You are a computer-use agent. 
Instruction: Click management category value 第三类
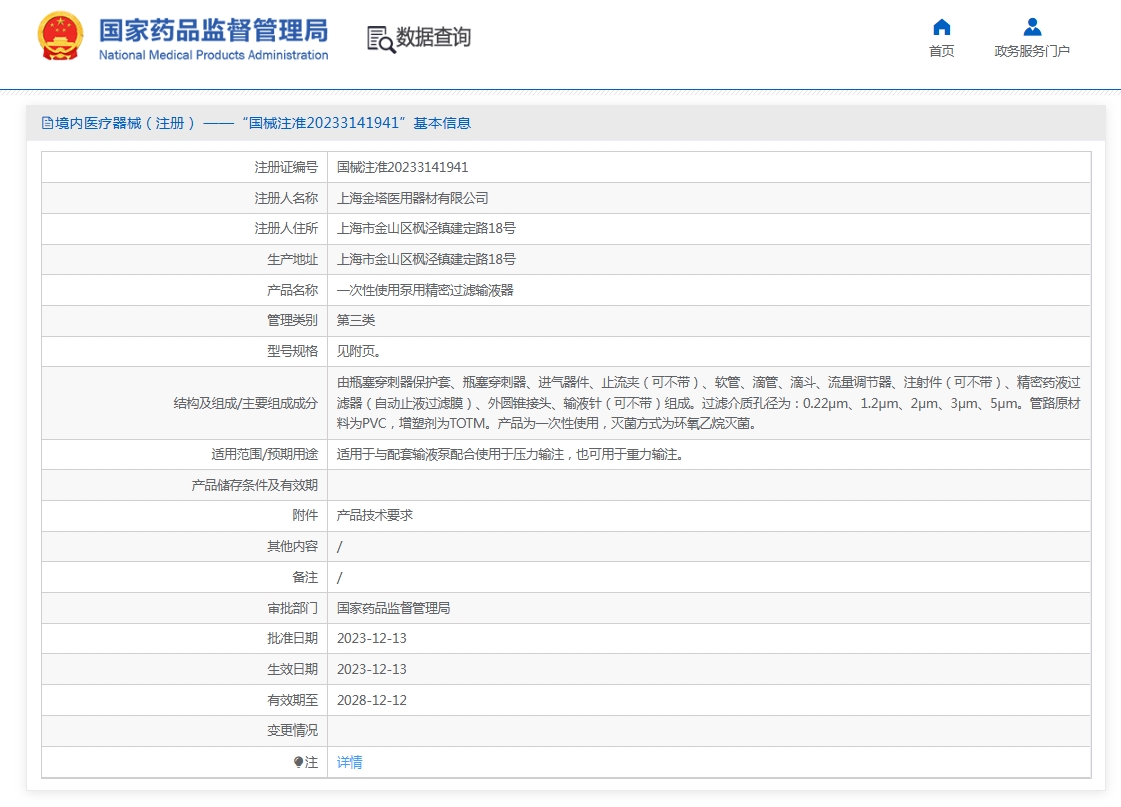click(356, 320)
